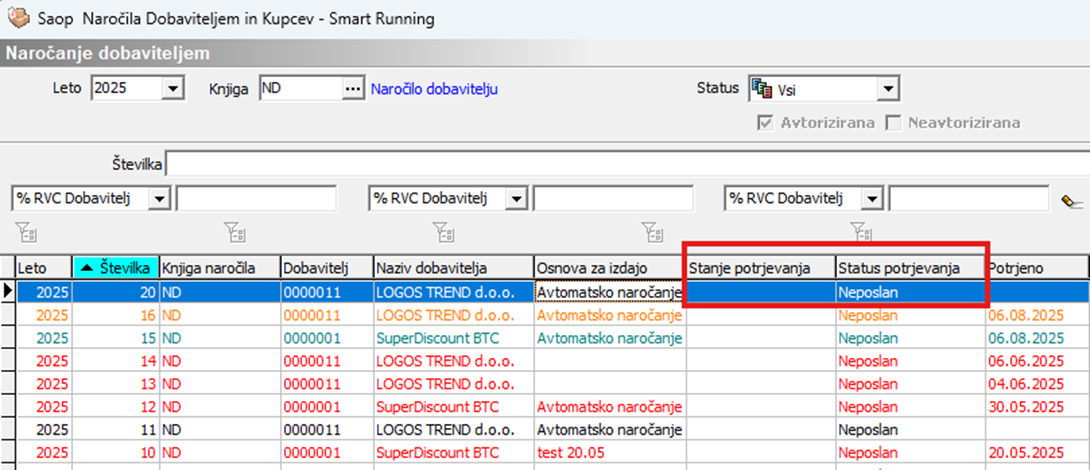Toggle the Neavtorizirana checkbox

tap(893, 123)
